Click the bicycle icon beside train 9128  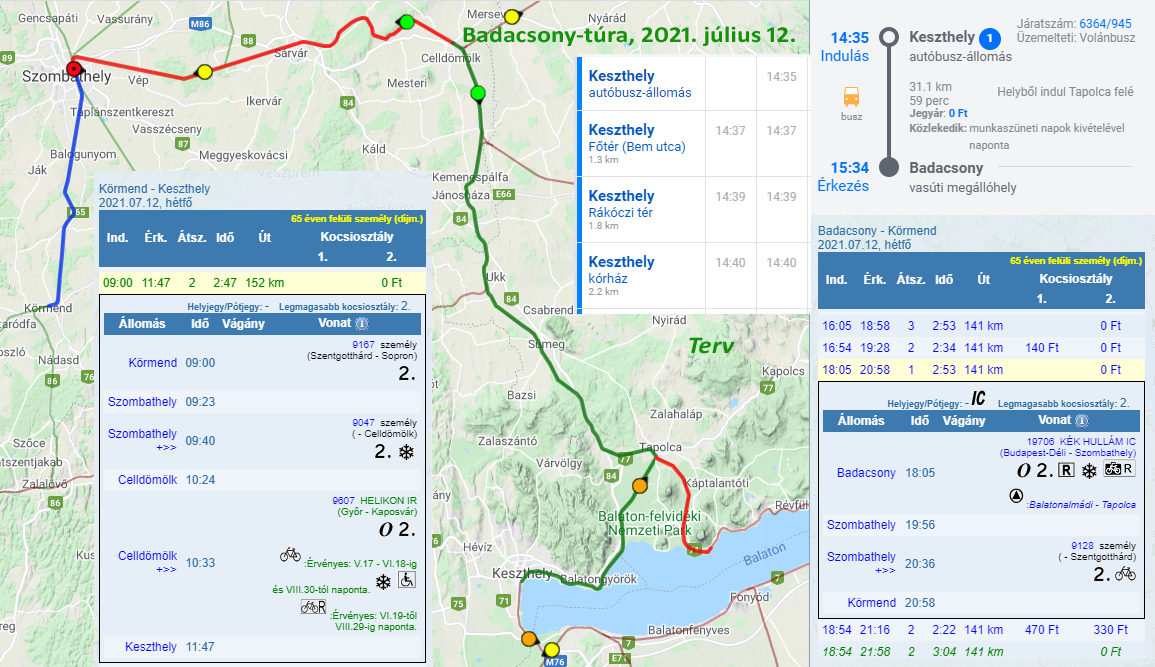click(x=1125, y=574)
